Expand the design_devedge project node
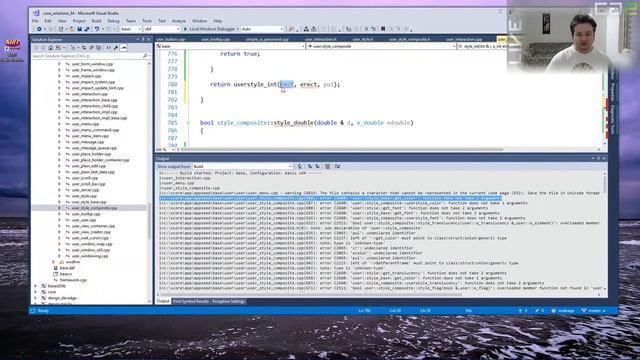 [x=36, y=298]
